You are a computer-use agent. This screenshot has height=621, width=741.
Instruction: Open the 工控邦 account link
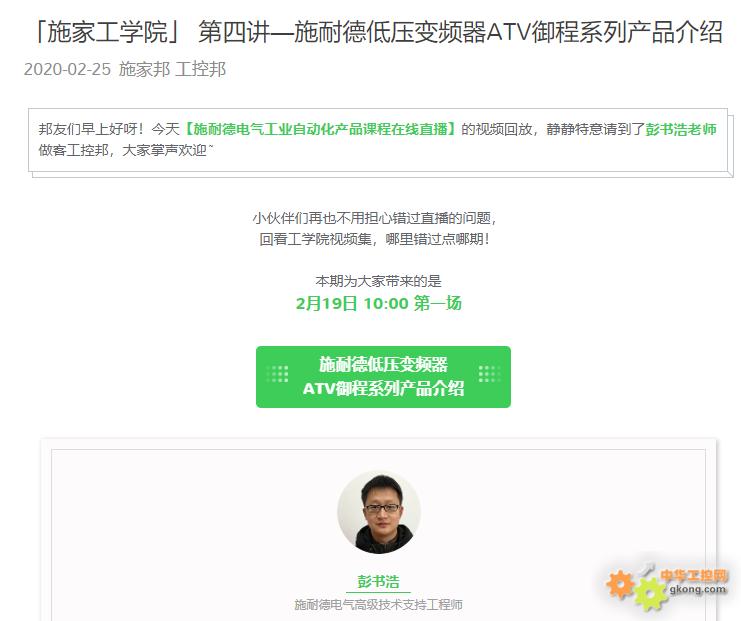[200, 69]
